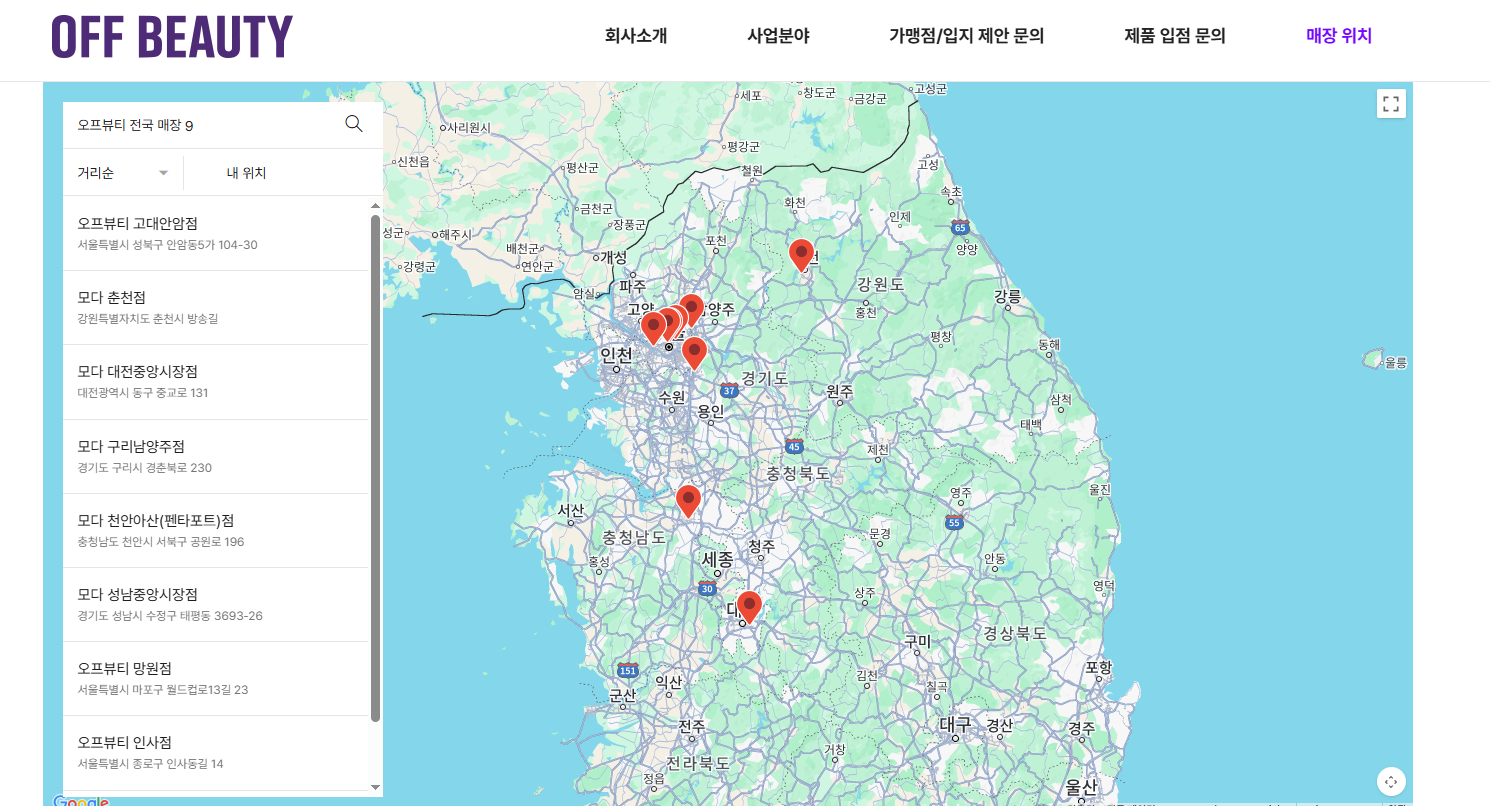This screenshot has width=1490, height=806.
Task: Click the list scroll down arrow
Action: tap(376, 788)
